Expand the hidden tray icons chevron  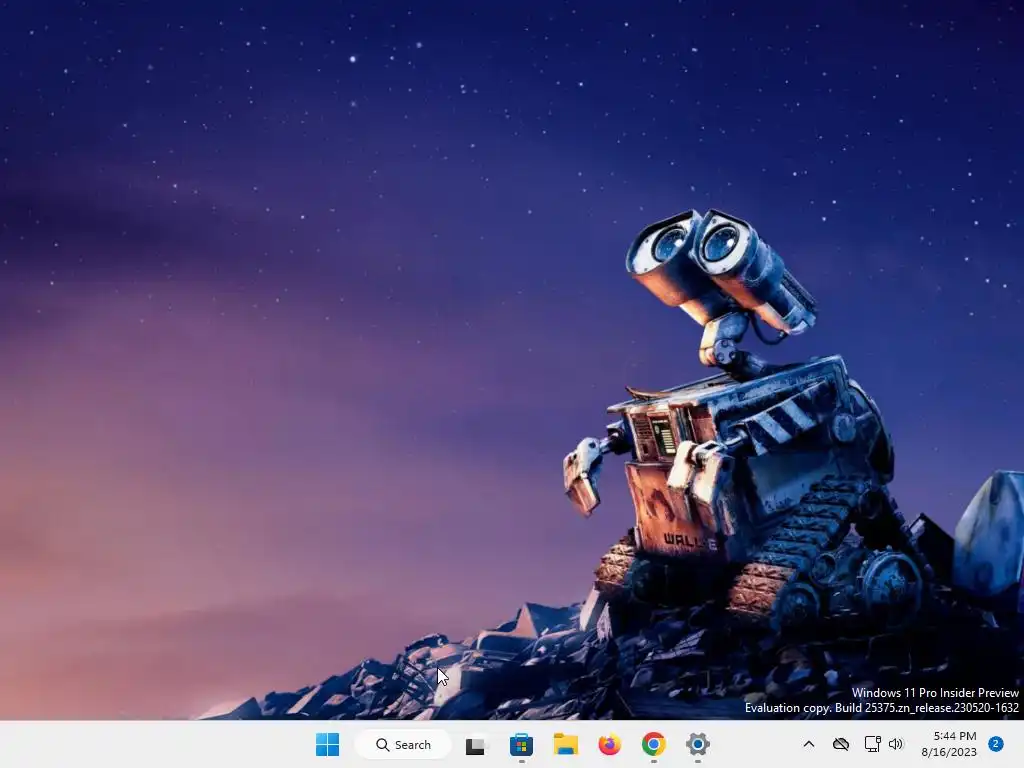808,744
